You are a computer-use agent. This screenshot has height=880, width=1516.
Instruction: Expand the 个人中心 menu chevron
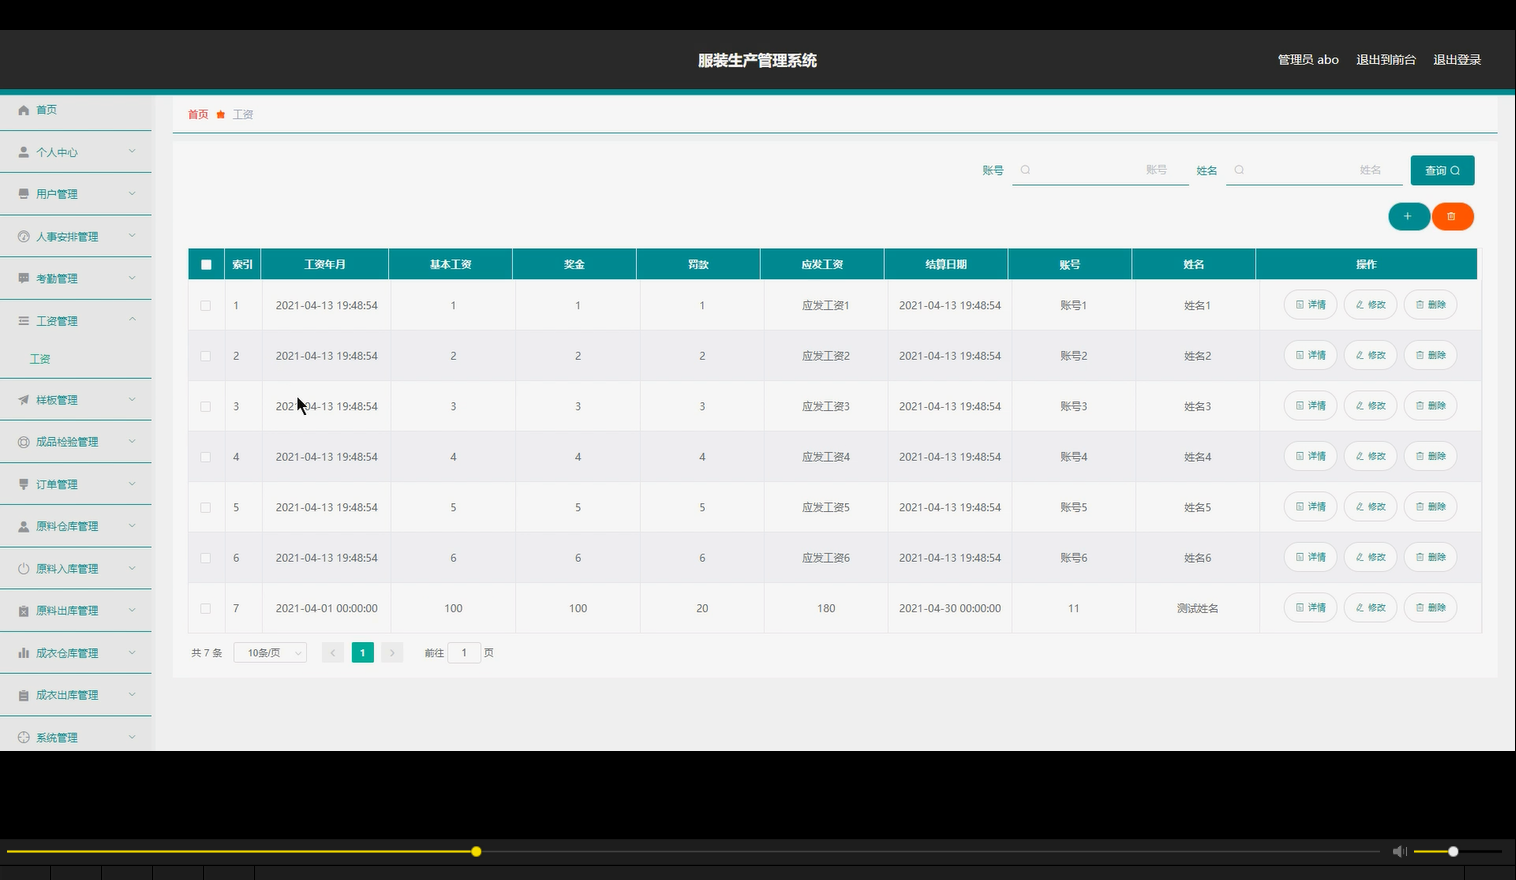132,152
